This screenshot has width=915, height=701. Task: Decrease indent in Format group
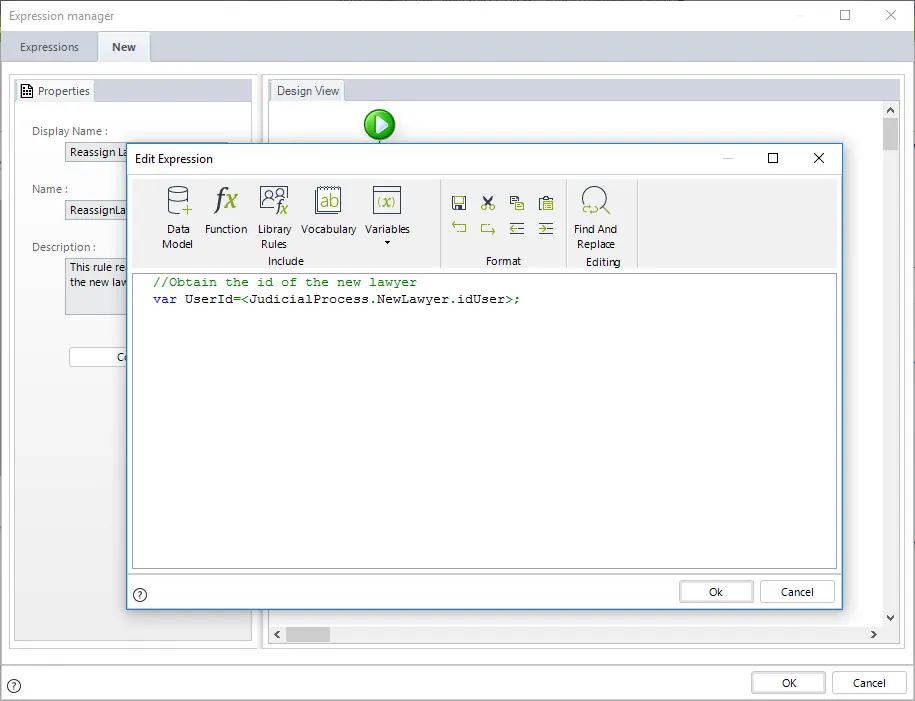pos(516,228)
